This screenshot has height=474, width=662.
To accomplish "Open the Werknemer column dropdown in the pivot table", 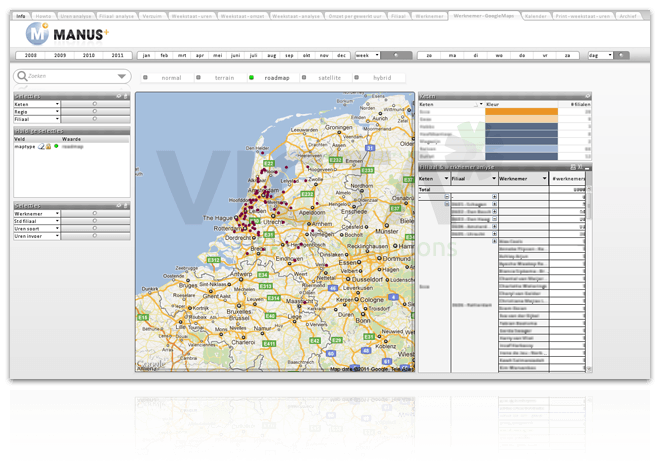I will pyautogui.click(x=544, y=179).
